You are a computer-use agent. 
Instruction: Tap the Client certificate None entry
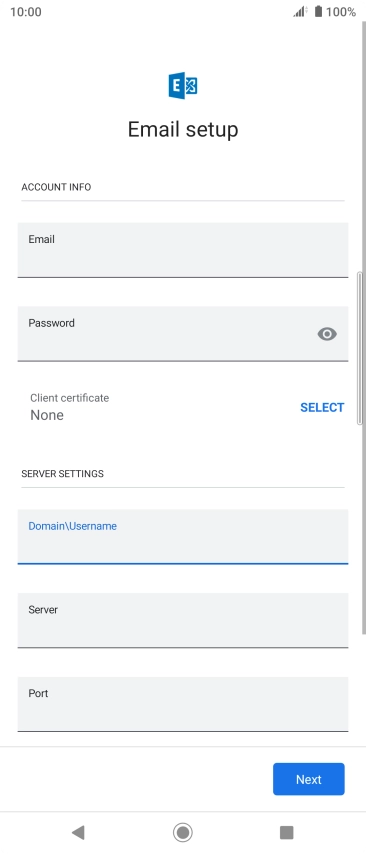(x=70, y=407)
